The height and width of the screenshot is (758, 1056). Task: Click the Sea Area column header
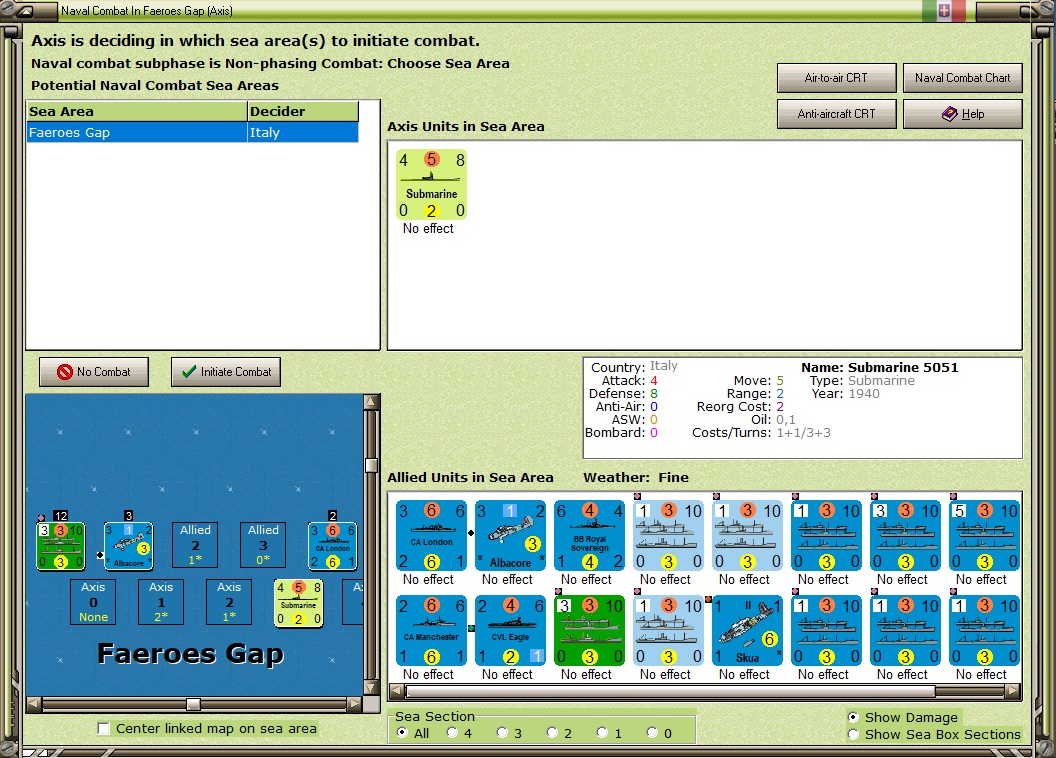[x=137, y=111]
